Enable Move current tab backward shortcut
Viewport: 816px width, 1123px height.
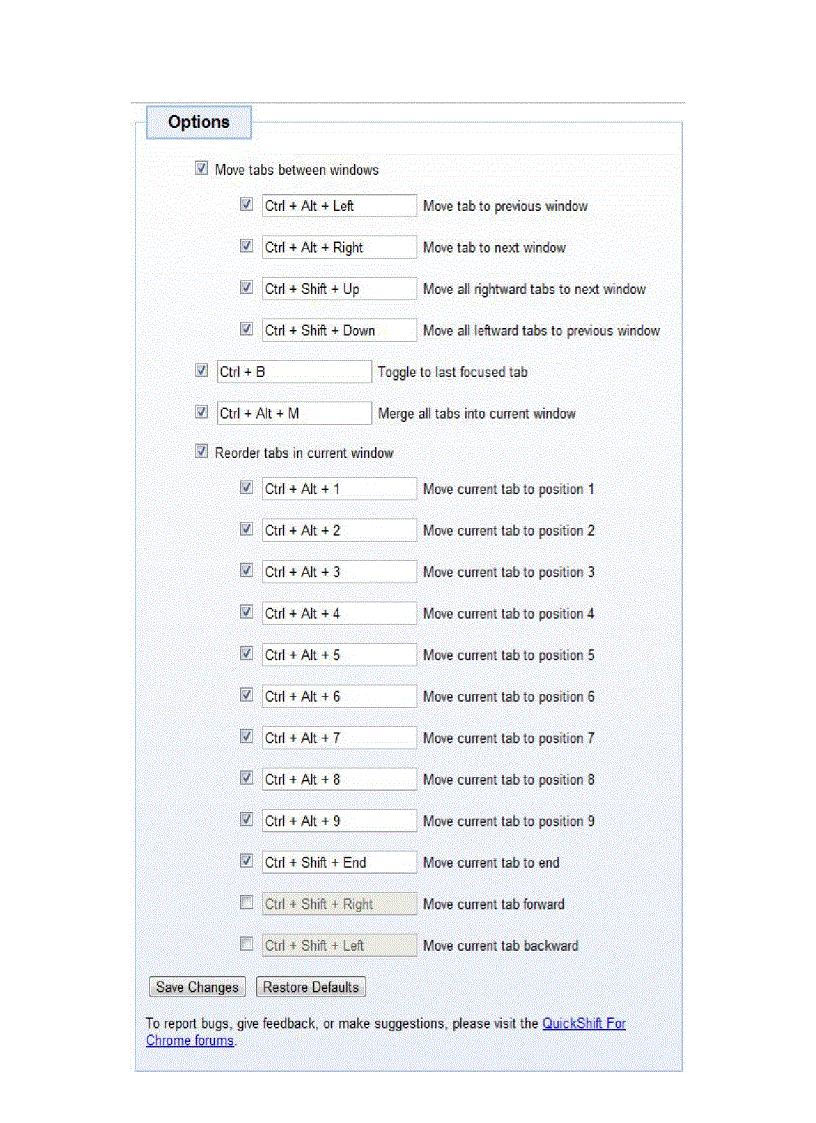(246, 943)
